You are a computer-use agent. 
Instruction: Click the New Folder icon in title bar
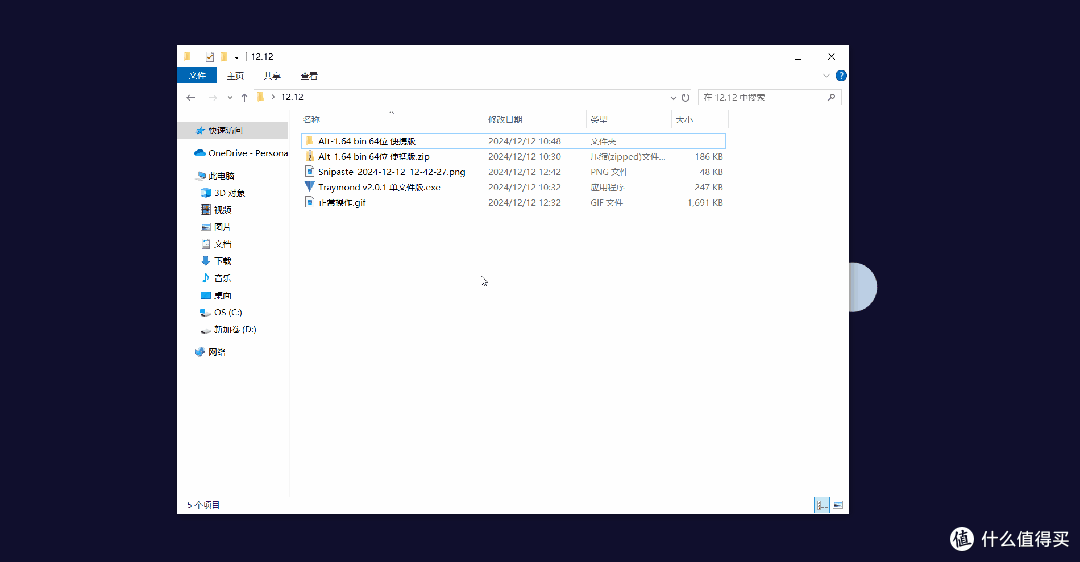coord(224,57)
